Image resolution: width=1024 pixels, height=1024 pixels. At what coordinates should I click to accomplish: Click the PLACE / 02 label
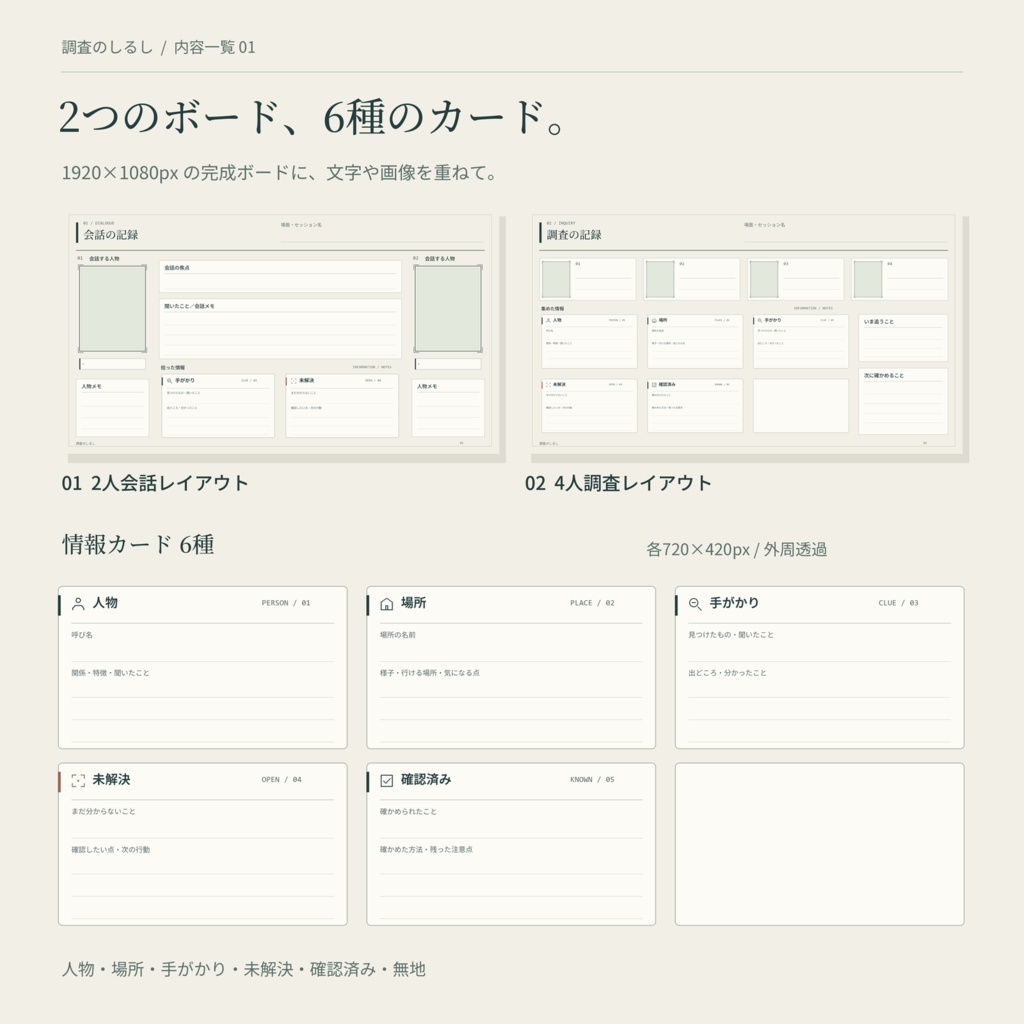coord(592,603)
